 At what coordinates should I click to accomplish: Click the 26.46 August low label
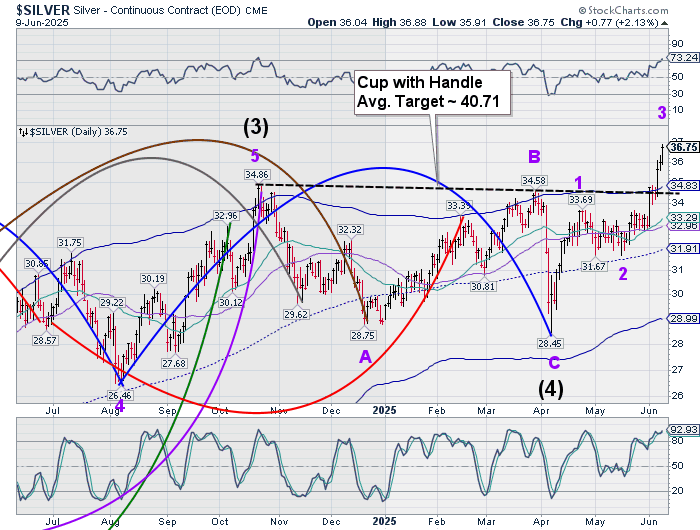pyautogui.click(x=119, y=395)
